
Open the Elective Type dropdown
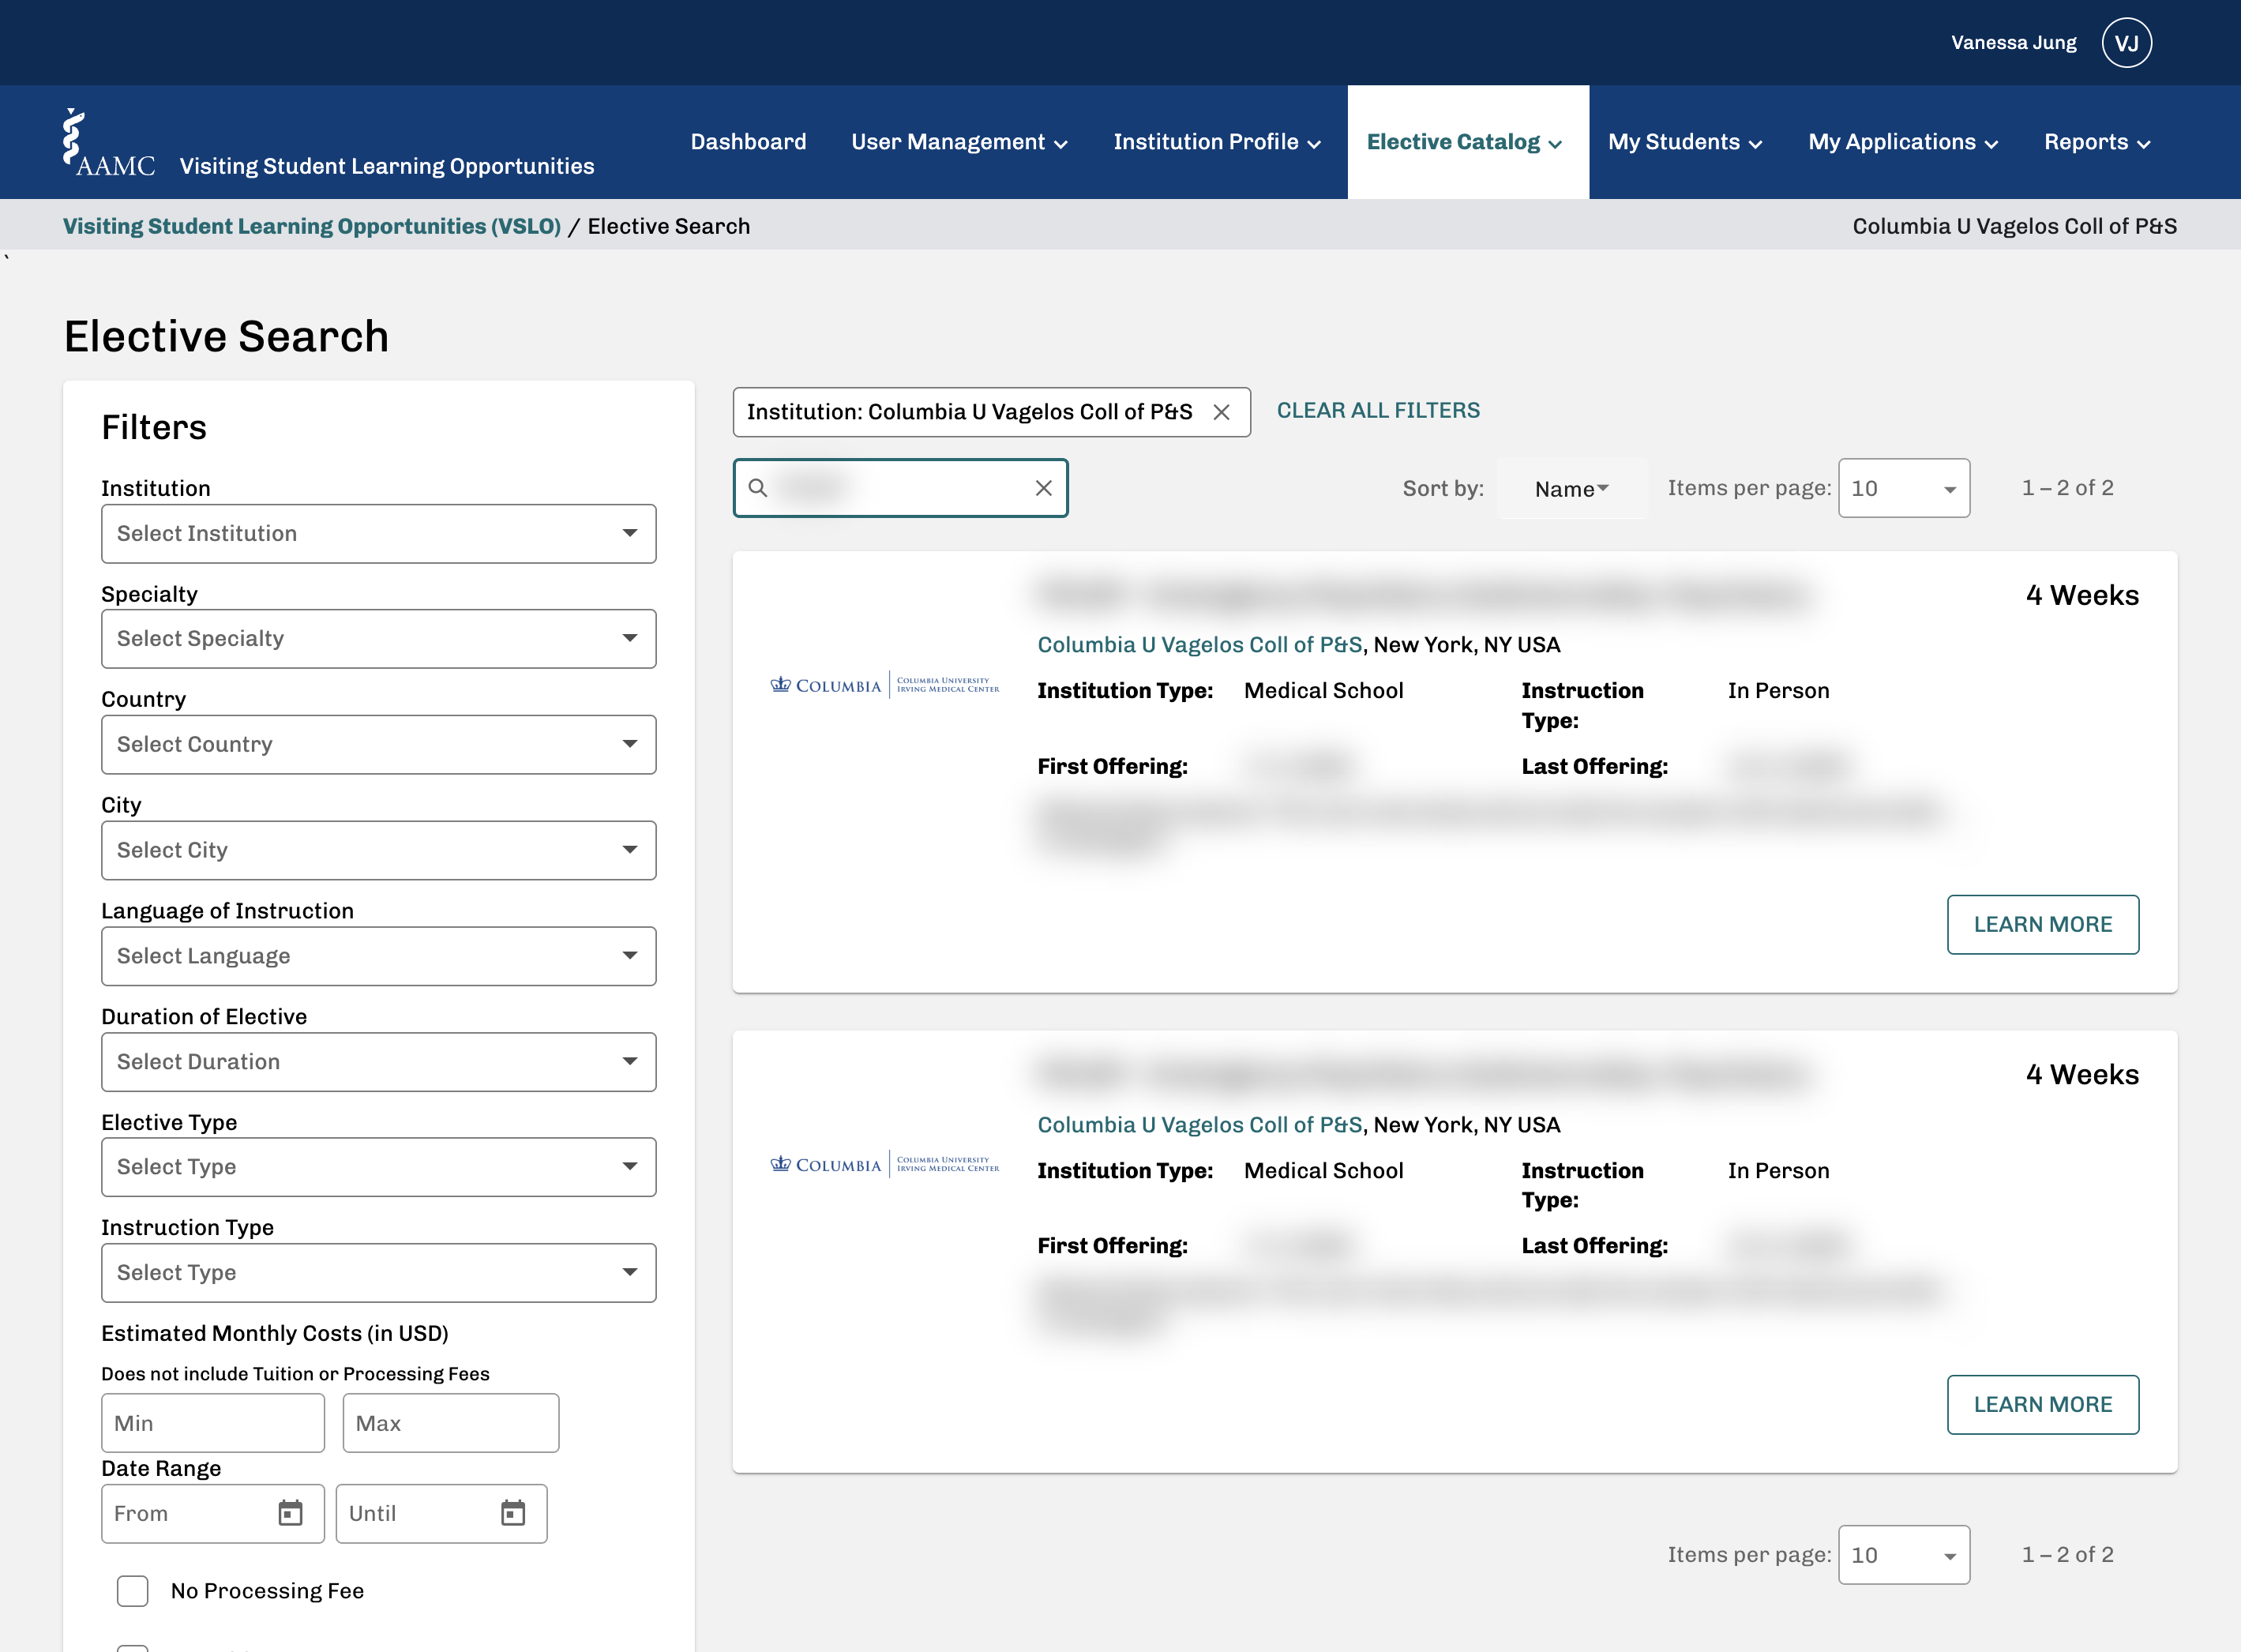379,1167
